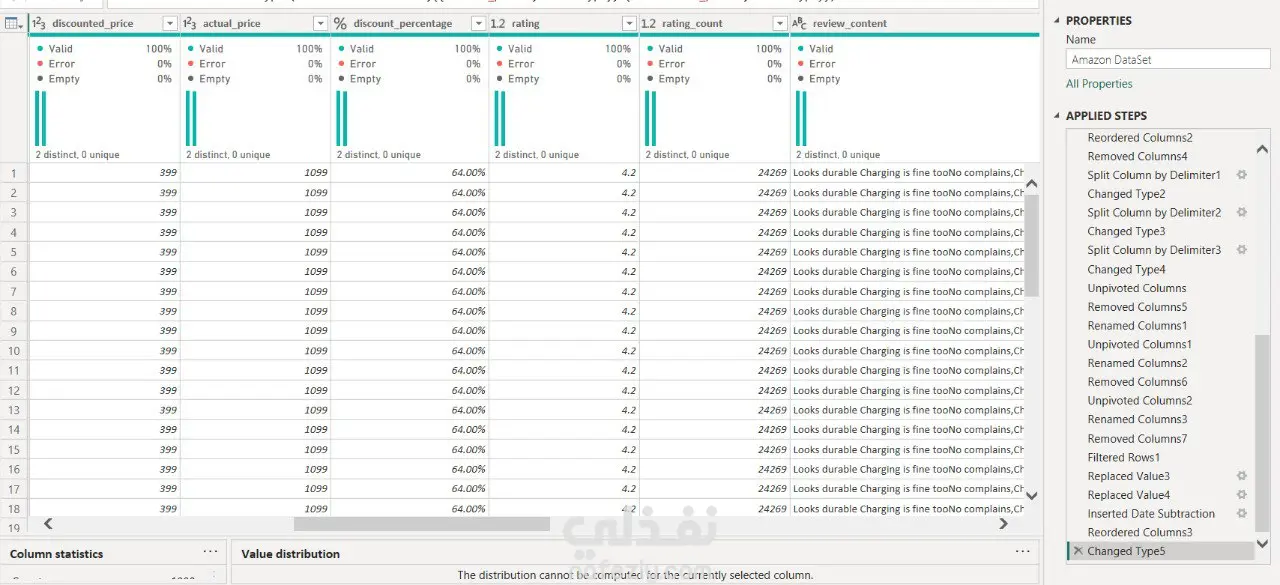Select the review_content column header
The height and width of the screenshot is (585, 1280).
point(849,23)
